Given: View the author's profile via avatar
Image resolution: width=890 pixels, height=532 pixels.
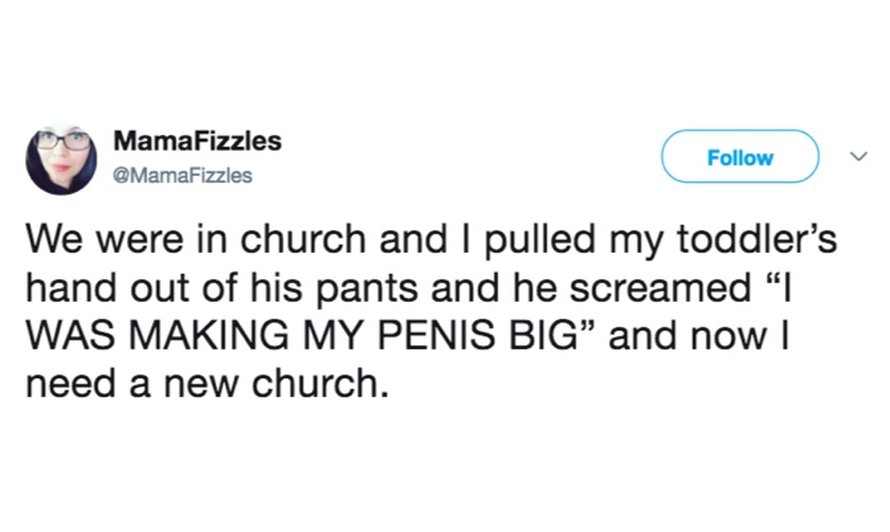Looking at the screenshot, I should 61,159.
